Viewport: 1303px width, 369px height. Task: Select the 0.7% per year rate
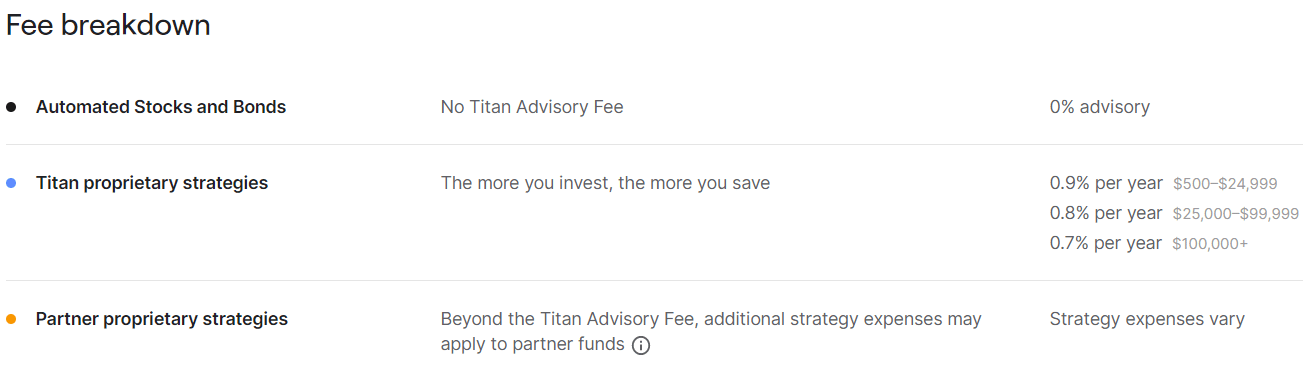[1106, 243]
